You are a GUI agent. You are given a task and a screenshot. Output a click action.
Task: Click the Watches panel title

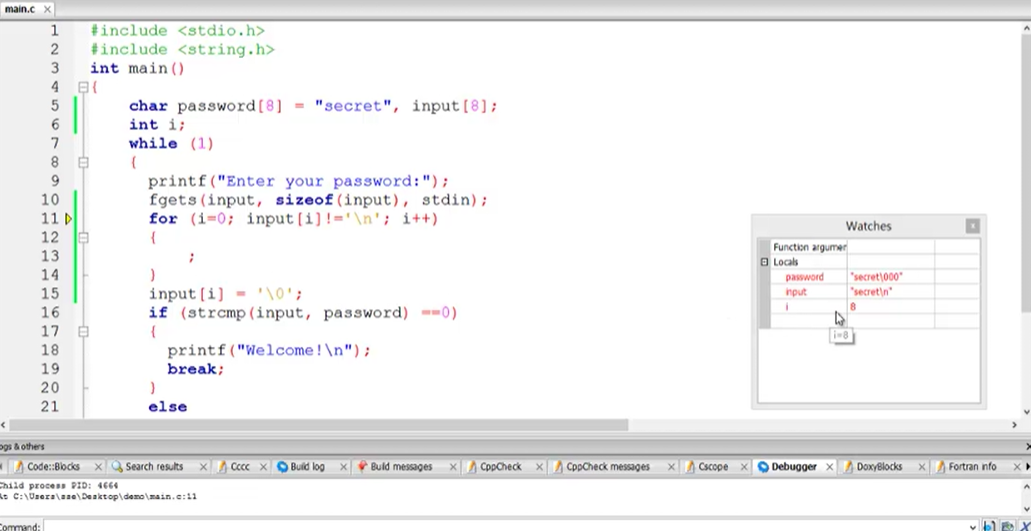coord(868,226)
